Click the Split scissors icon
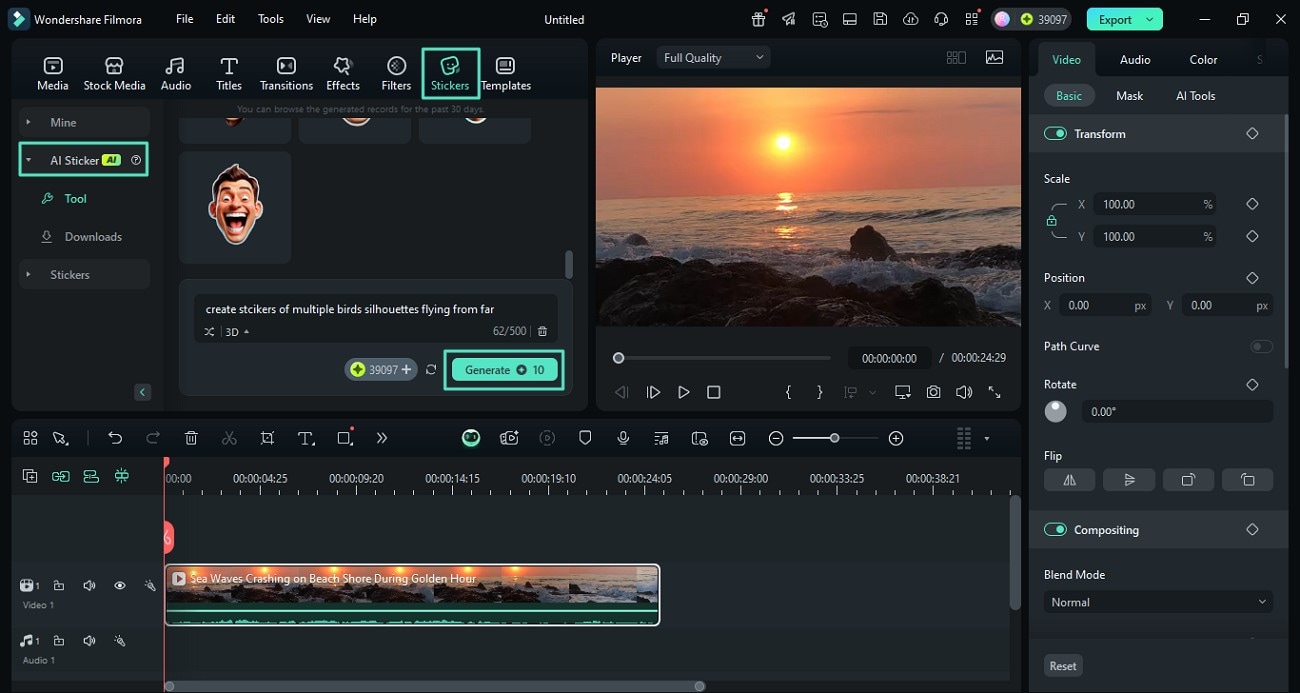Viewport: 1300px width, 693px height. (229, 438)
